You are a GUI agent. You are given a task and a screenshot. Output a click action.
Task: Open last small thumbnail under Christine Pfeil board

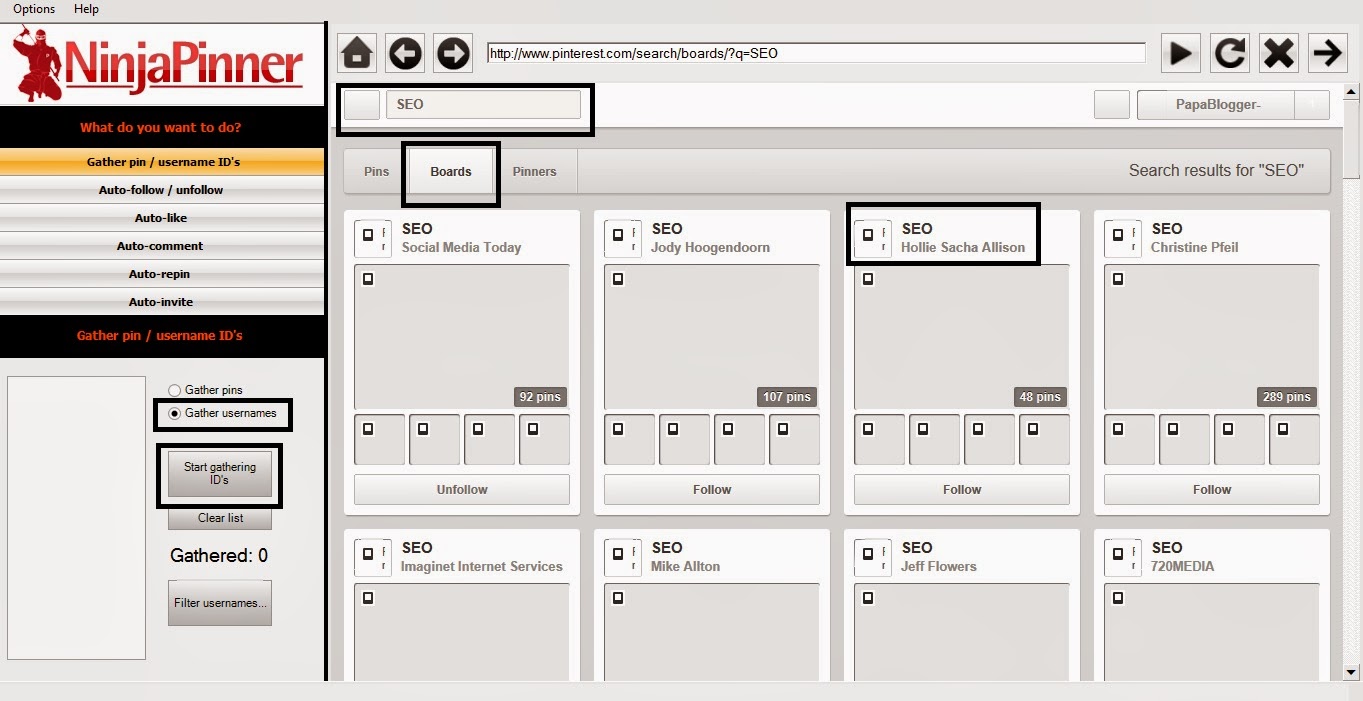tap(1294, 440)
